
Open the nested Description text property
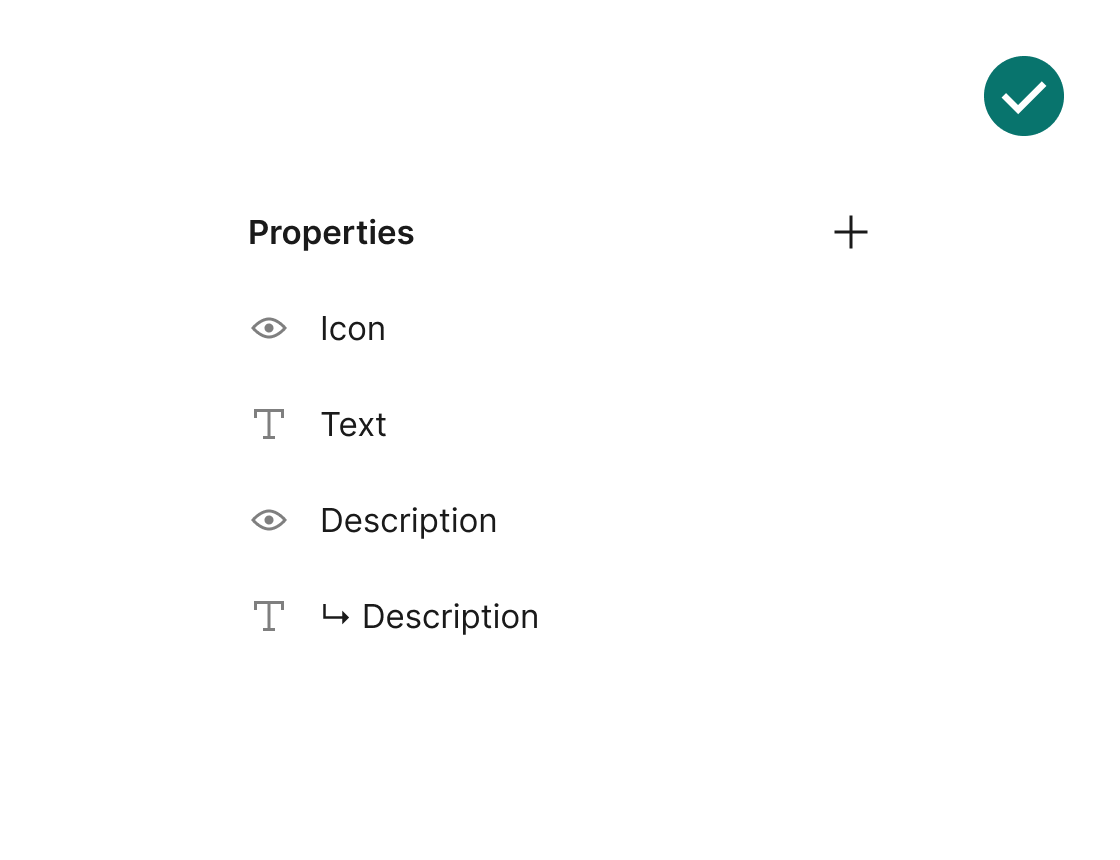click(x=450, y=616)
